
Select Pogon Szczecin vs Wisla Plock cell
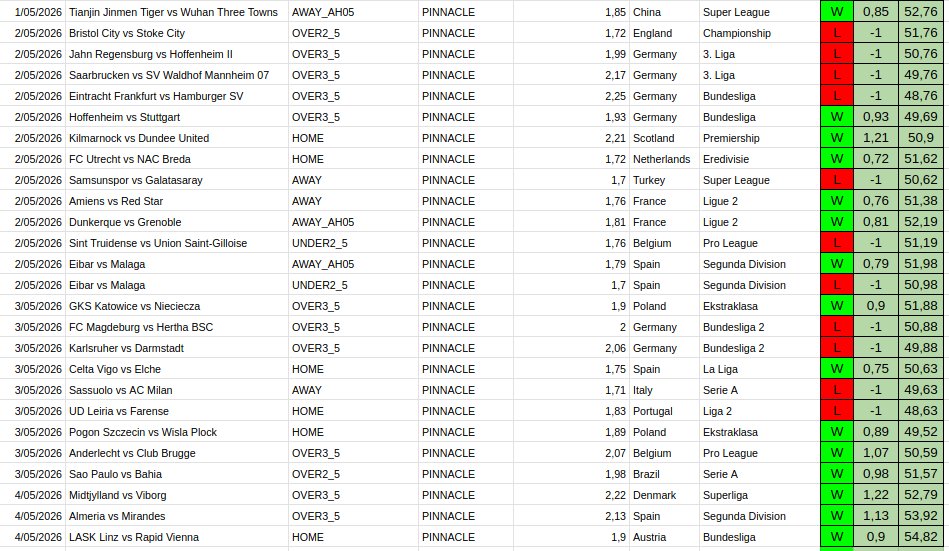[x=177, y=432]
